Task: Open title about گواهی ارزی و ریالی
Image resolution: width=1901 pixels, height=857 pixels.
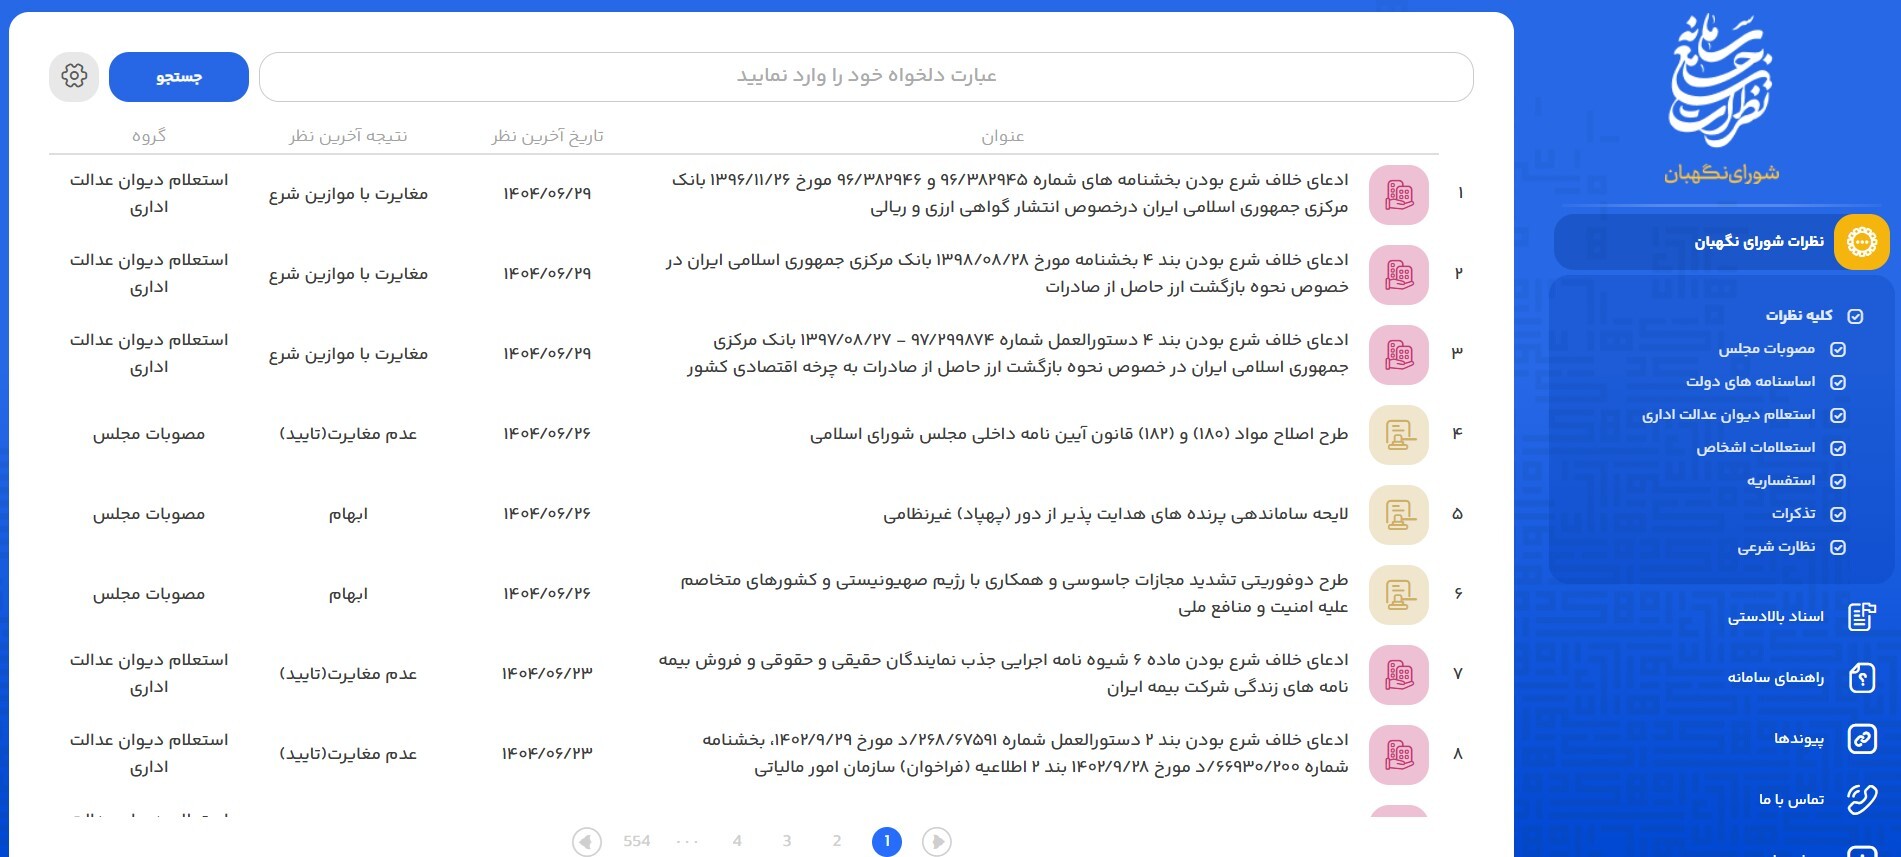Action: pos(1010,194)
